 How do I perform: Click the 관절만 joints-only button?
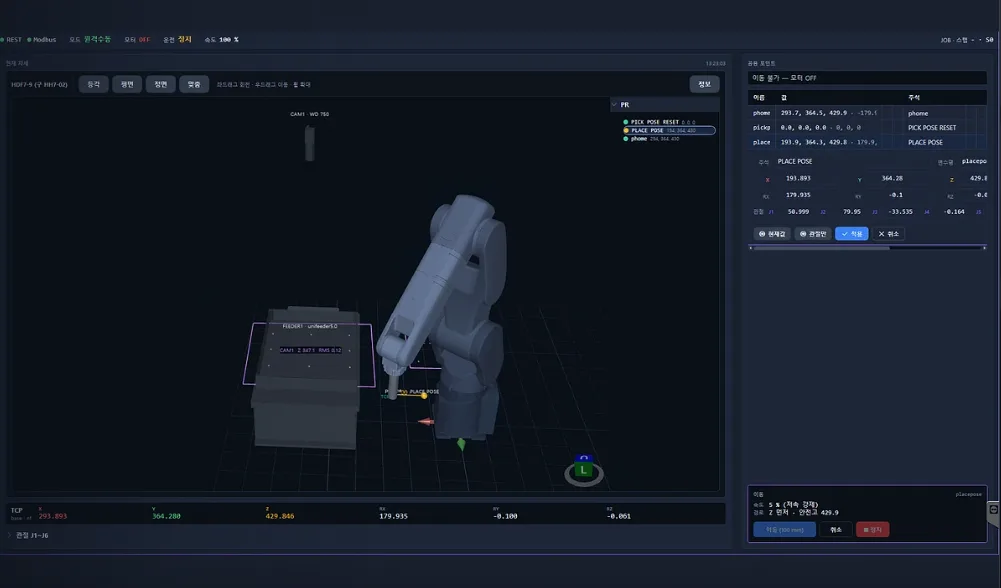(x=813, y=234)
